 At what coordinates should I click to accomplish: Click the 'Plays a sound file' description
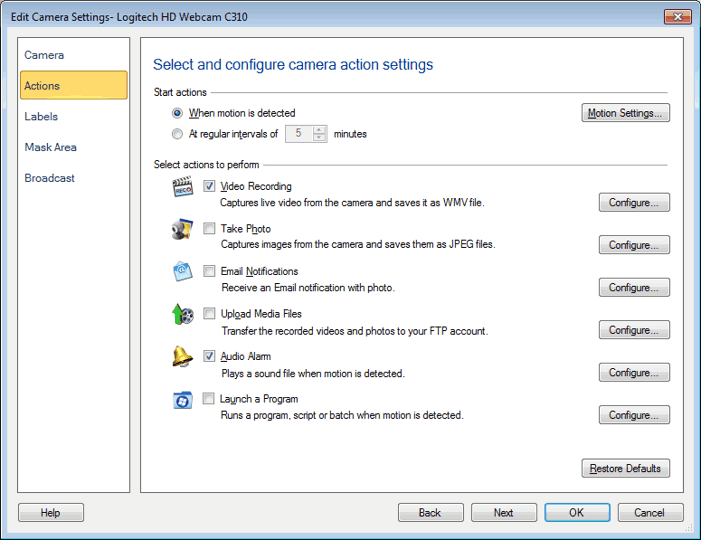[x=313, y=373]
